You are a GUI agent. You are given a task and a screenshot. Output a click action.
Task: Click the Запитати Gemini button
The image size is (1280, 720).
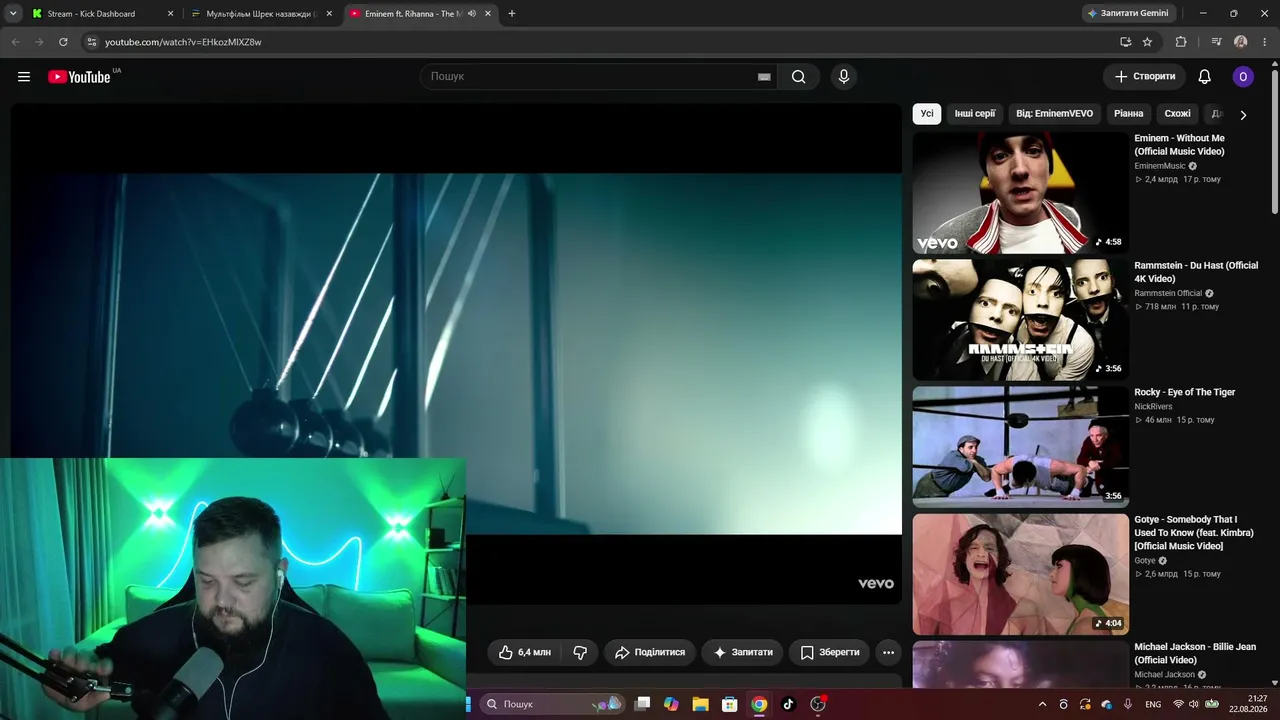click(x=1127, y=13)
